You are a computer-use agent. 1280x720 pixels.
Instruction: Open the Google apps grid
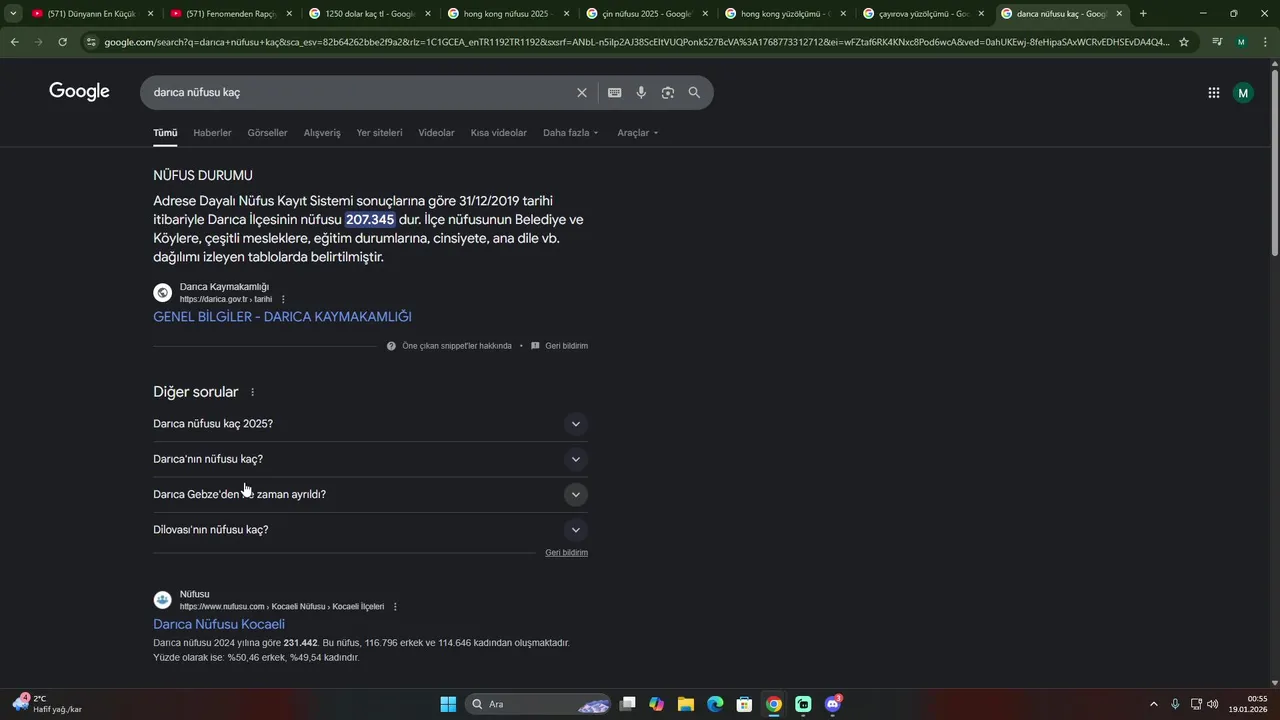(x=1214, y=93)
